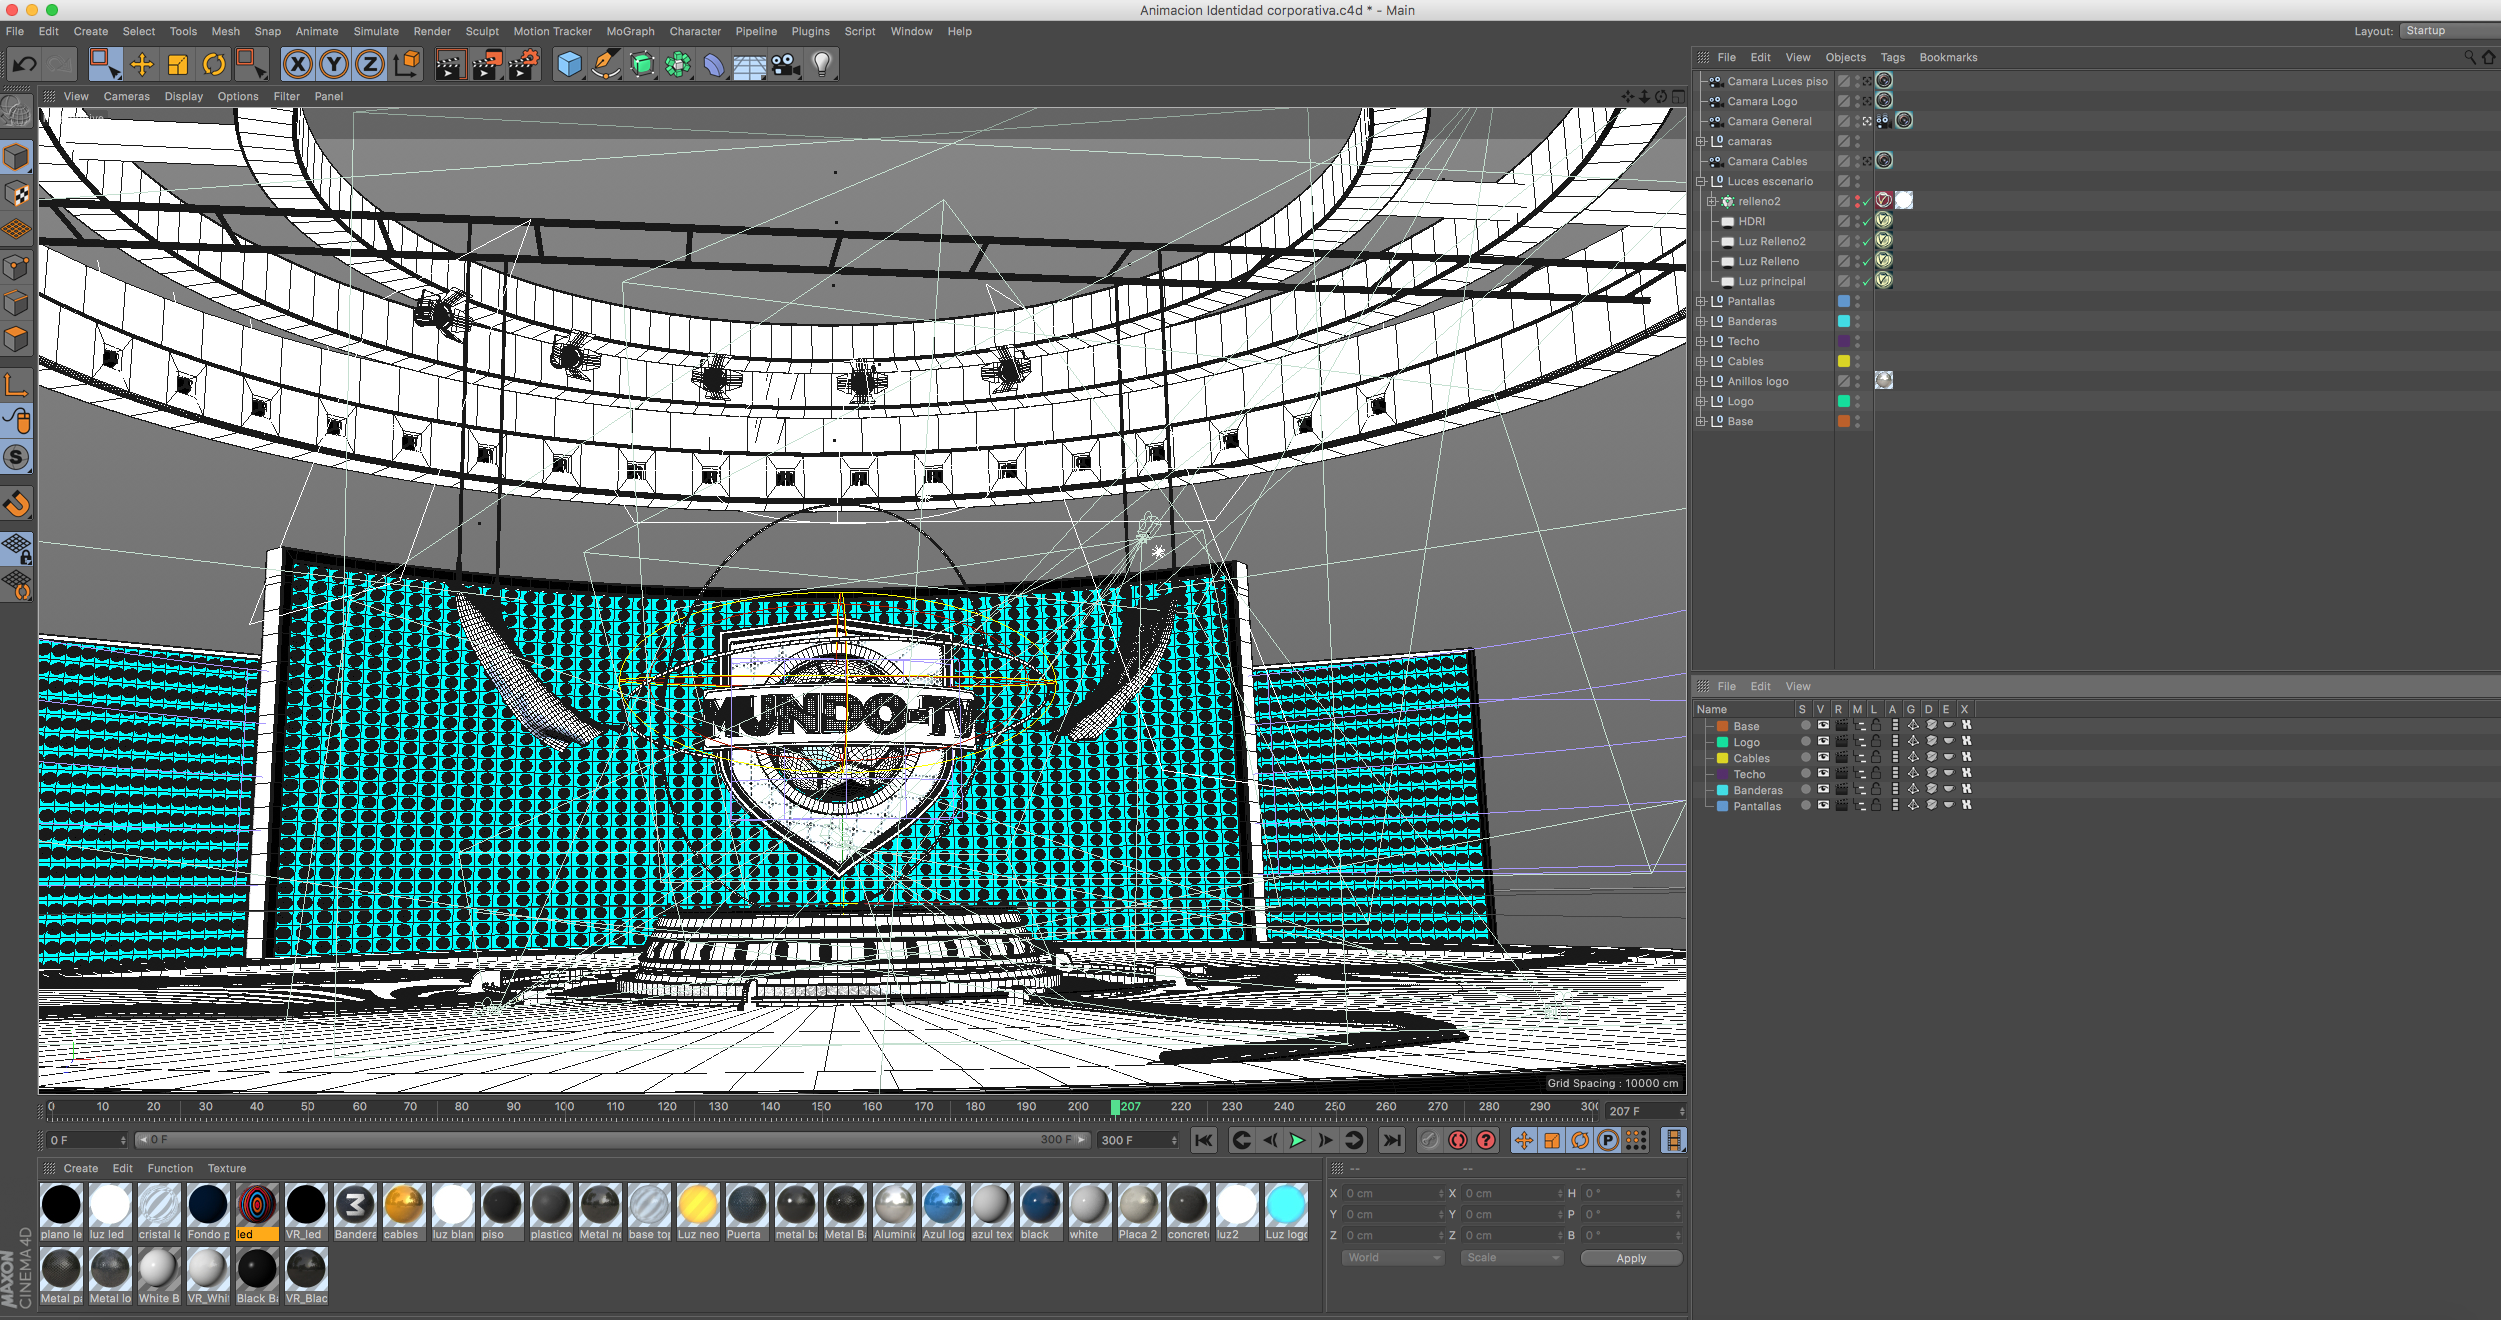Select the Luz principal object

1771,281
